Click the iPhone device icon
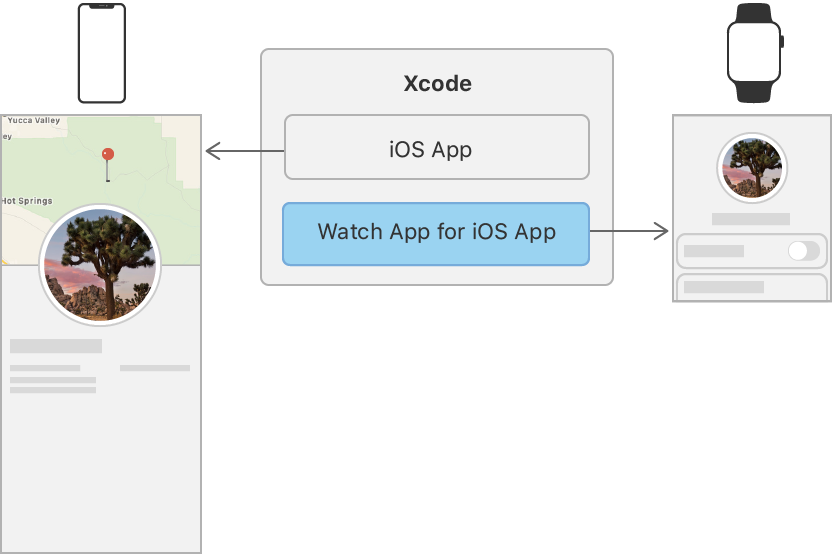The height and width of the screenshot is (556, 832). coord(102,53)
